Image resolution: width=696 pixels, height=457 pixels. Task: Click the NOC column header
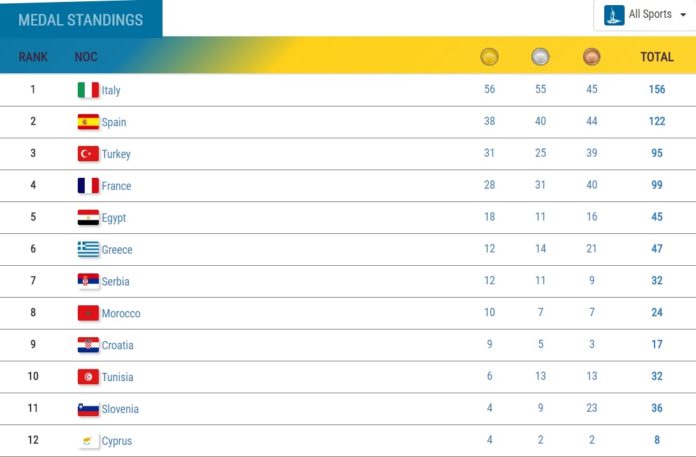pyautogui.click(x=86, y=57)
